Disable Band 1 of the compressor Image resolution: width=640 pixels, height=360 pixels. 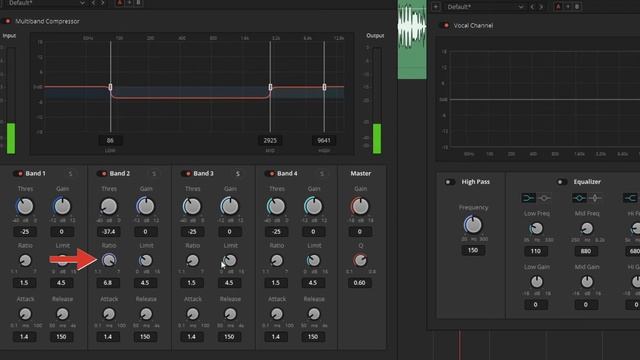pos(18,173)
